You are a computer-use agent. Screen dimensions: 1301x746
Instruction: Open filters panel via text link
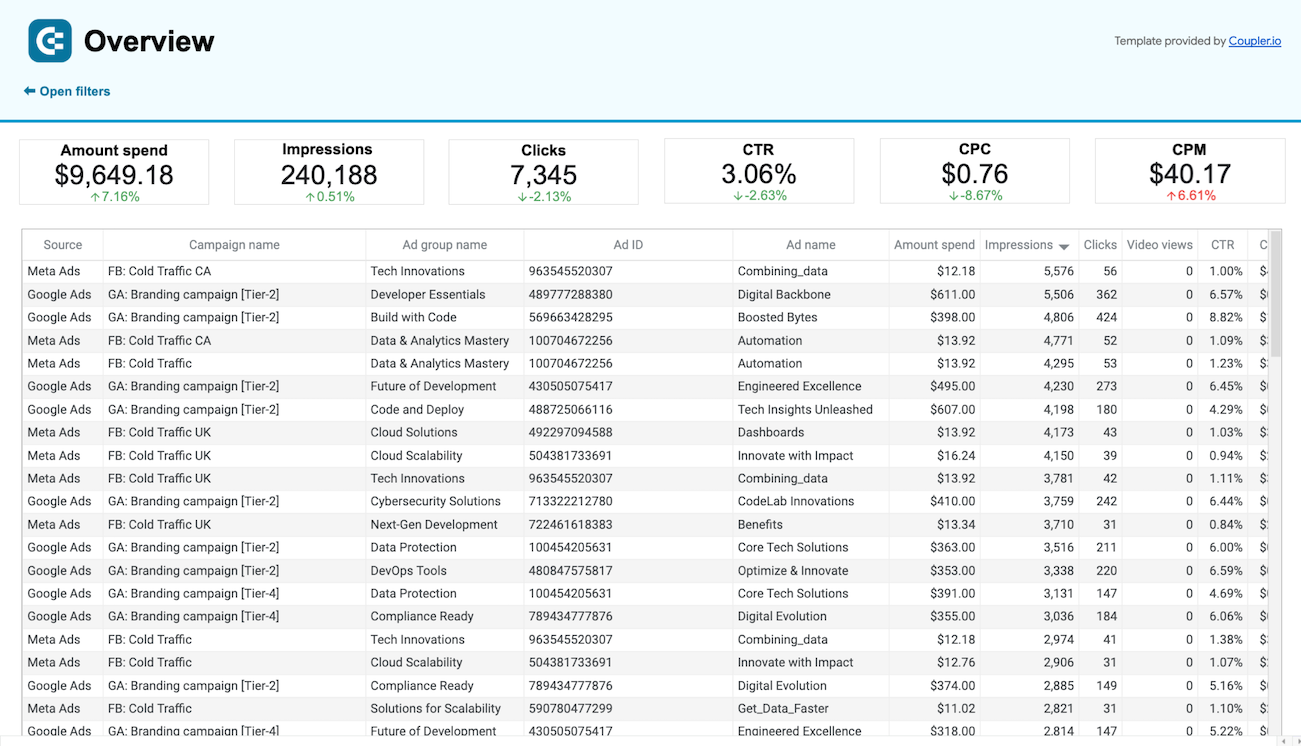pos(75,91)
